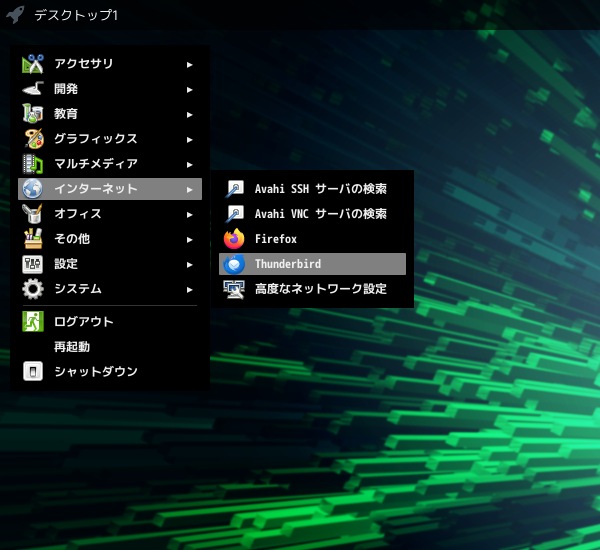Expand the マルチメディア submenu arrow
This screenshot has width=600, height=550.
(x=189, y=165)
